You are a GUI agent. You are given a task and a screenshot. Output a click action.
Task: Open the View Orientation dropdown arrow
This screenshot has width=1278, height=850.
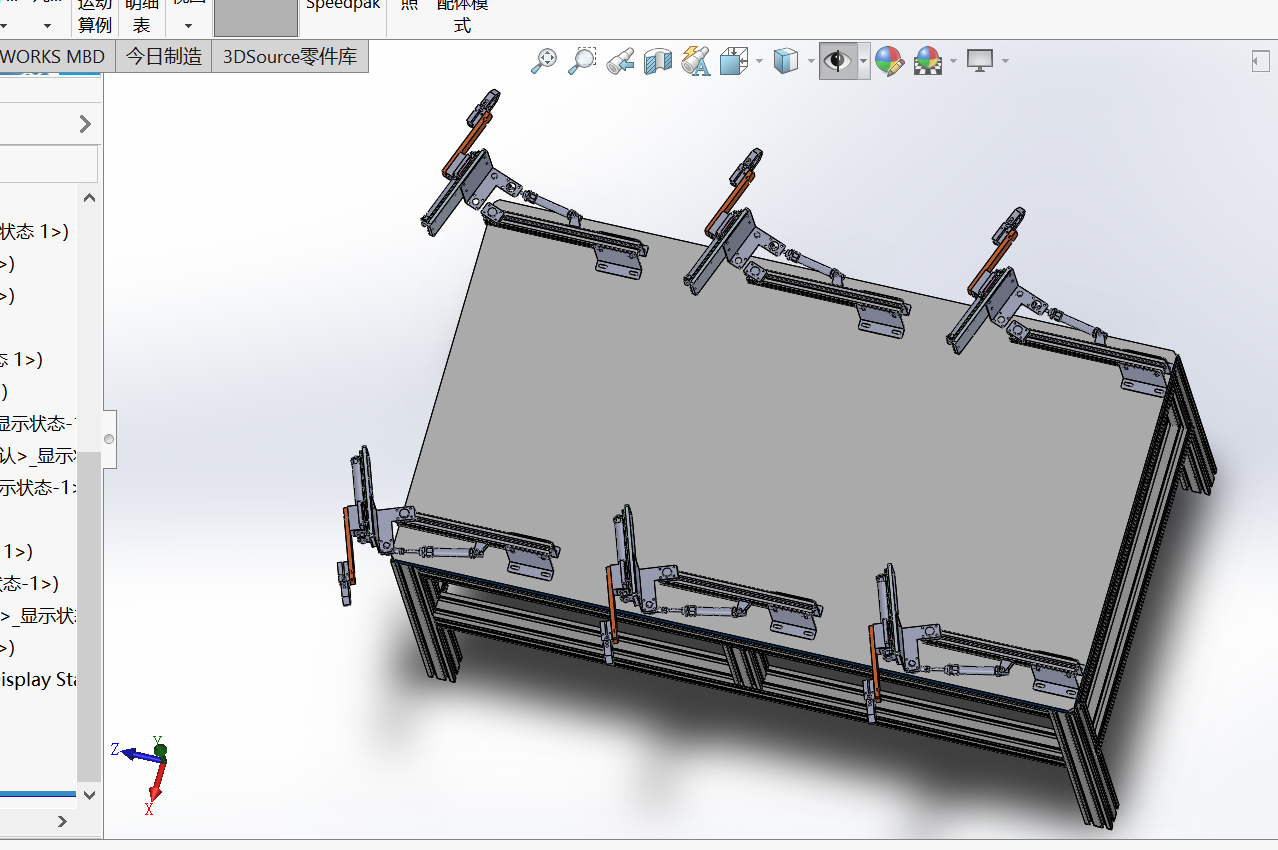759,61
